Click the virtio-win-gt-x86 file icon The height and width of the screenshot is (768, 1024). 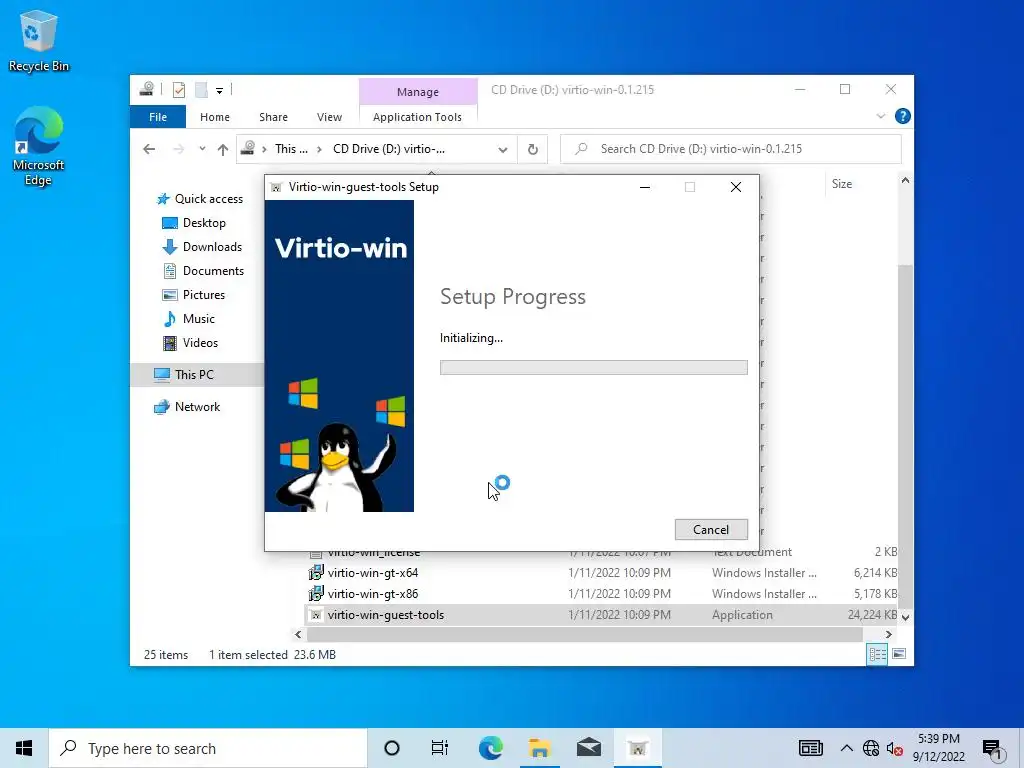316,594
